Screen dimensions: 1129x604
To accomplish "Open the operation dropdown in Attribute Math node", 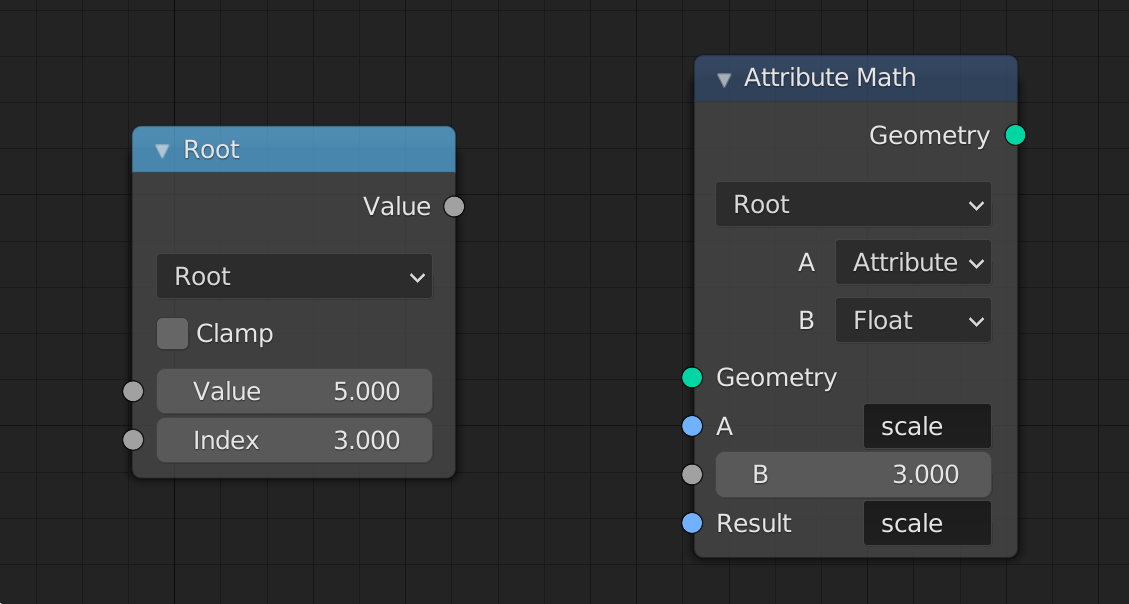I will click(853, 204).
